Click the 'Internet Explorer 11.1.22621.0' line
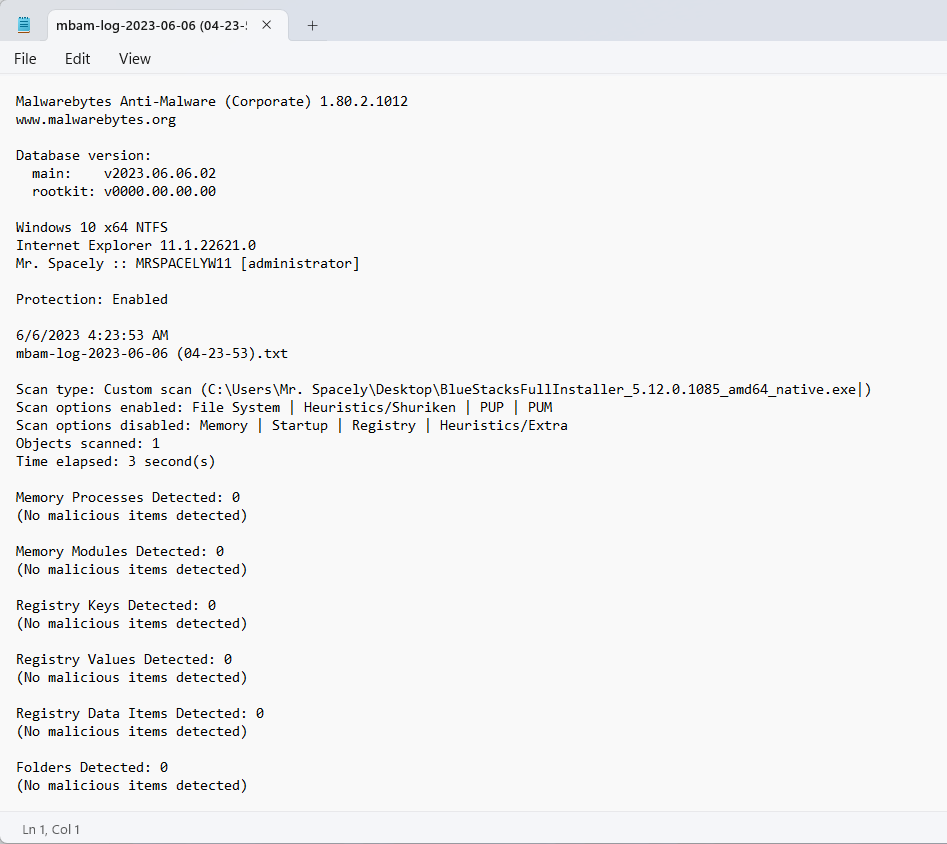The image size is (947, 844). [136, 245]
